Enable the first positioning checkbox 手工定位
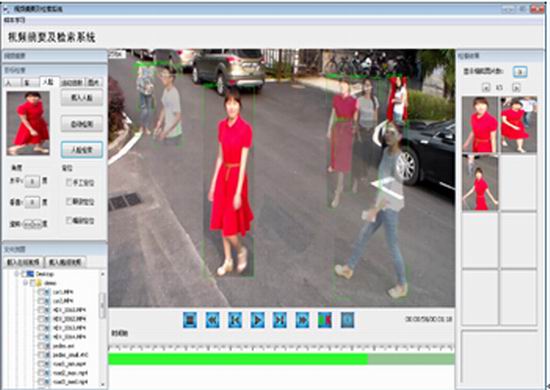Viewport: 550px width, 390px height. (x=69, y=182)
